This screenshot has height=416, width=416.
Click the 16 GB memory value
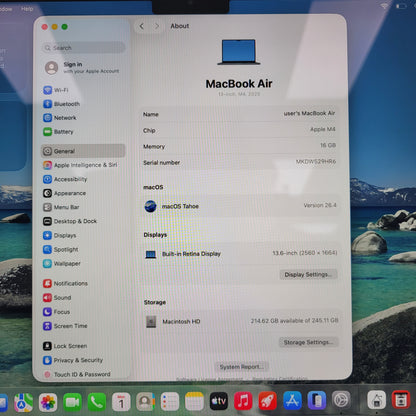tap(328, 145)
